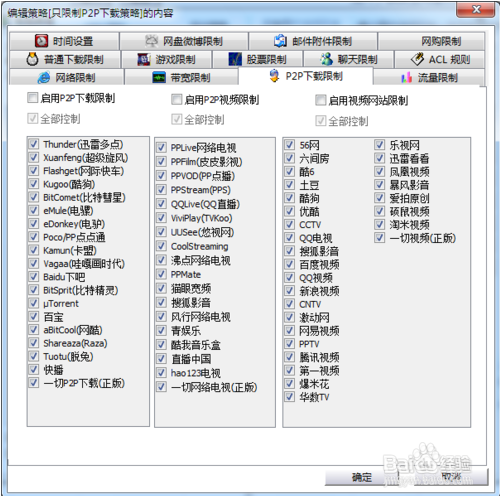Open the ACL 规则 tab
The width and height of the screenshot is (500, 496).
pyautogui.click(x=439, y=59)
